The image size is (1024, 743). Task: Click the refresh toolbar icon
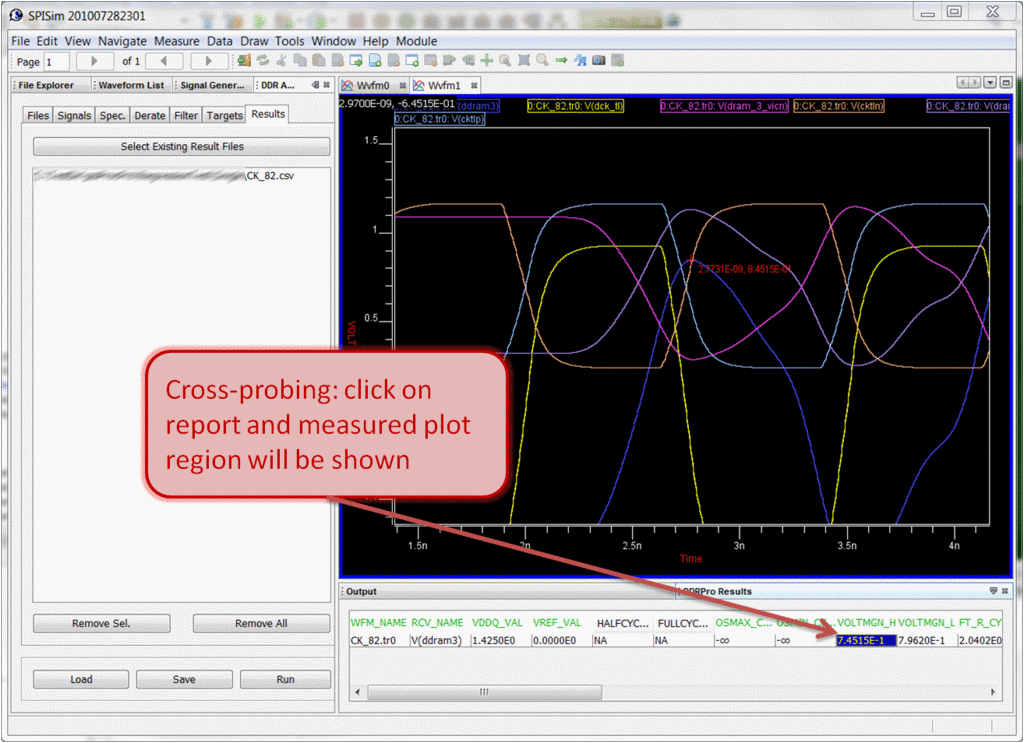tap(263, 61)
